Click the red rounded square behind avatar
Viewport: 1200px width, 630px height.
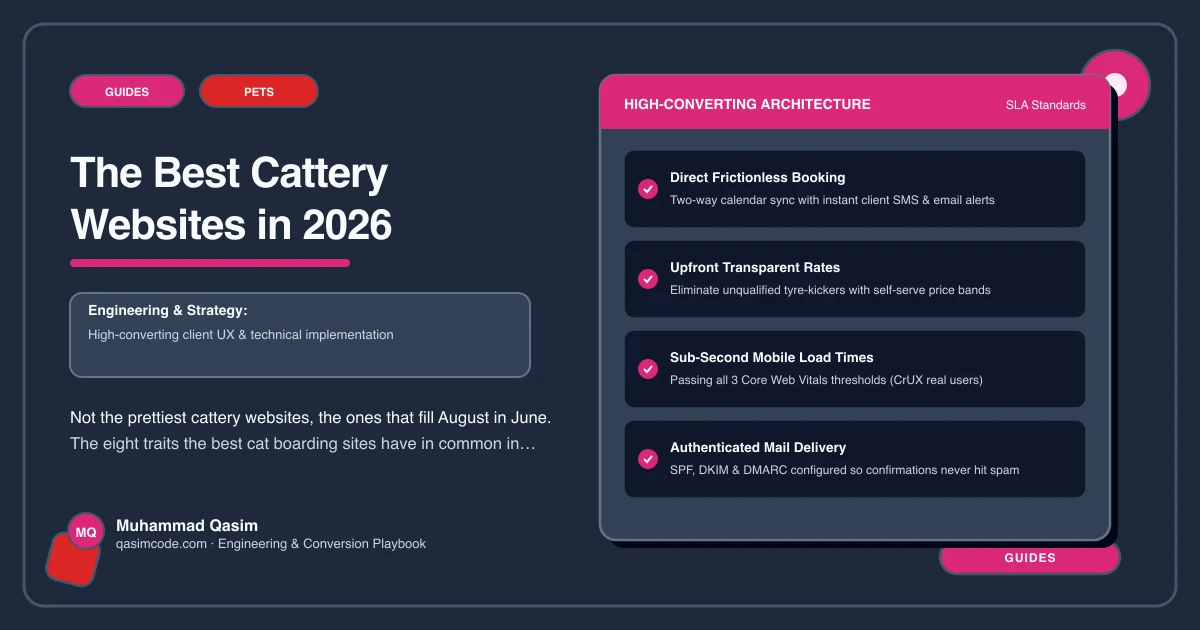74,558
